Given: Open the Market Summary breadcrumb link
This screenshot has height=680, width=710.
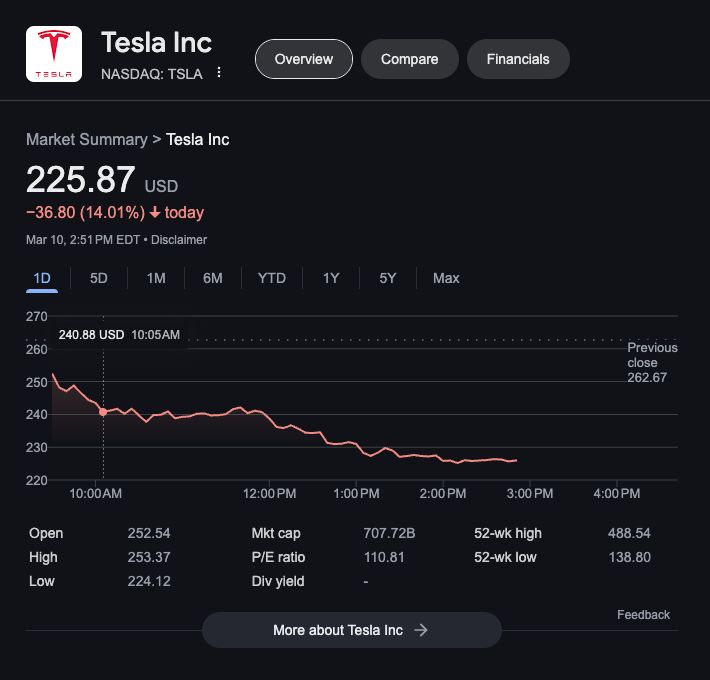Looking at the screenshot, I should tap(87, 139).
